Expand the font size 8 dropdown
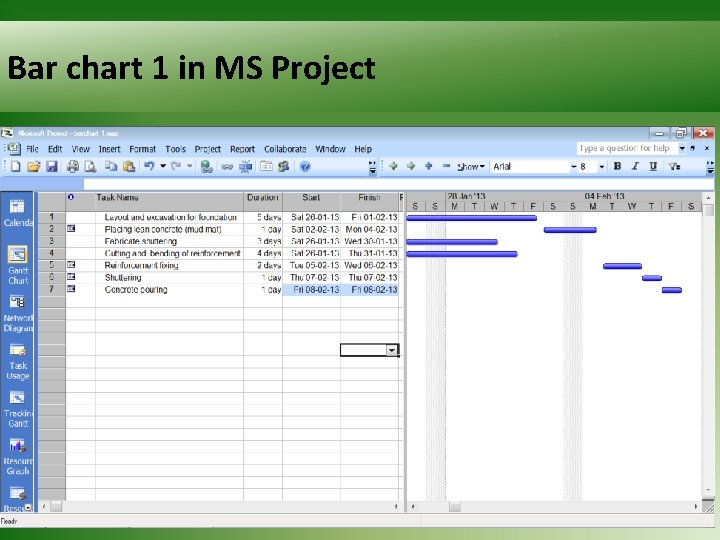 (x=602, y=167)
